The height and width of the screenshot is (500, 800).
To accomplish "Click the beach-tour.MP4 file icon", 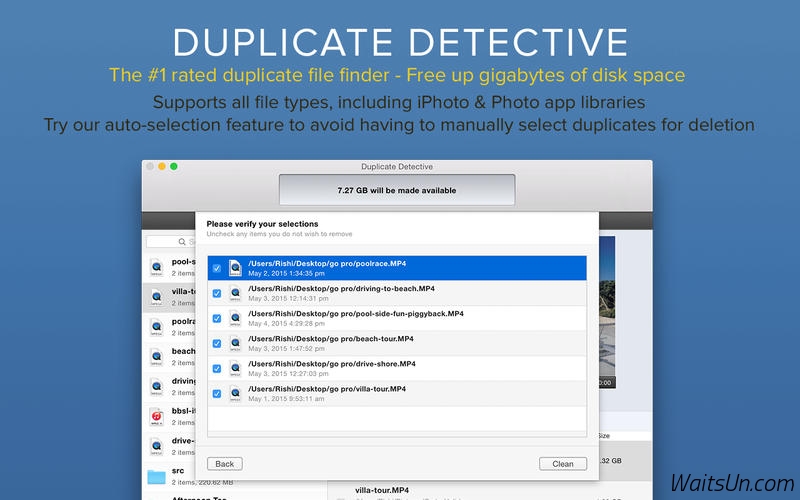I will (x=235, y=343).
